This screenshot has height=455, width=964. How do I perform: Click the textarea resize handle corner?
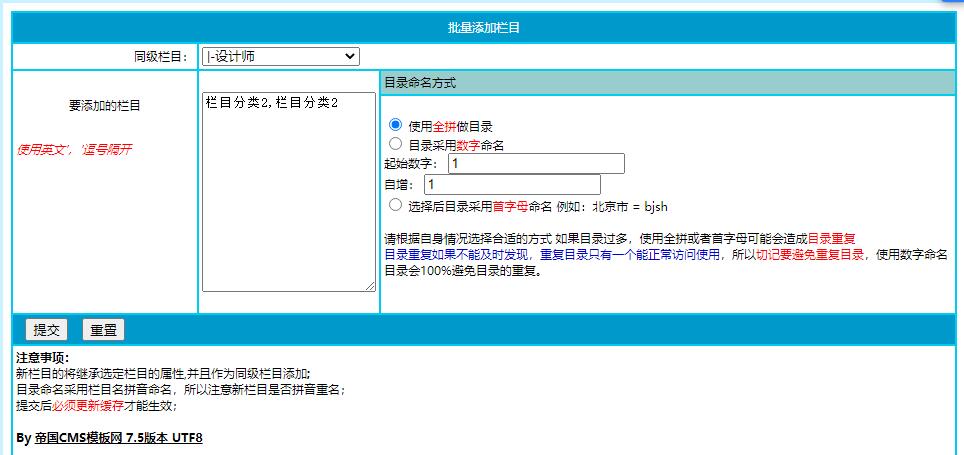point(370,286)
